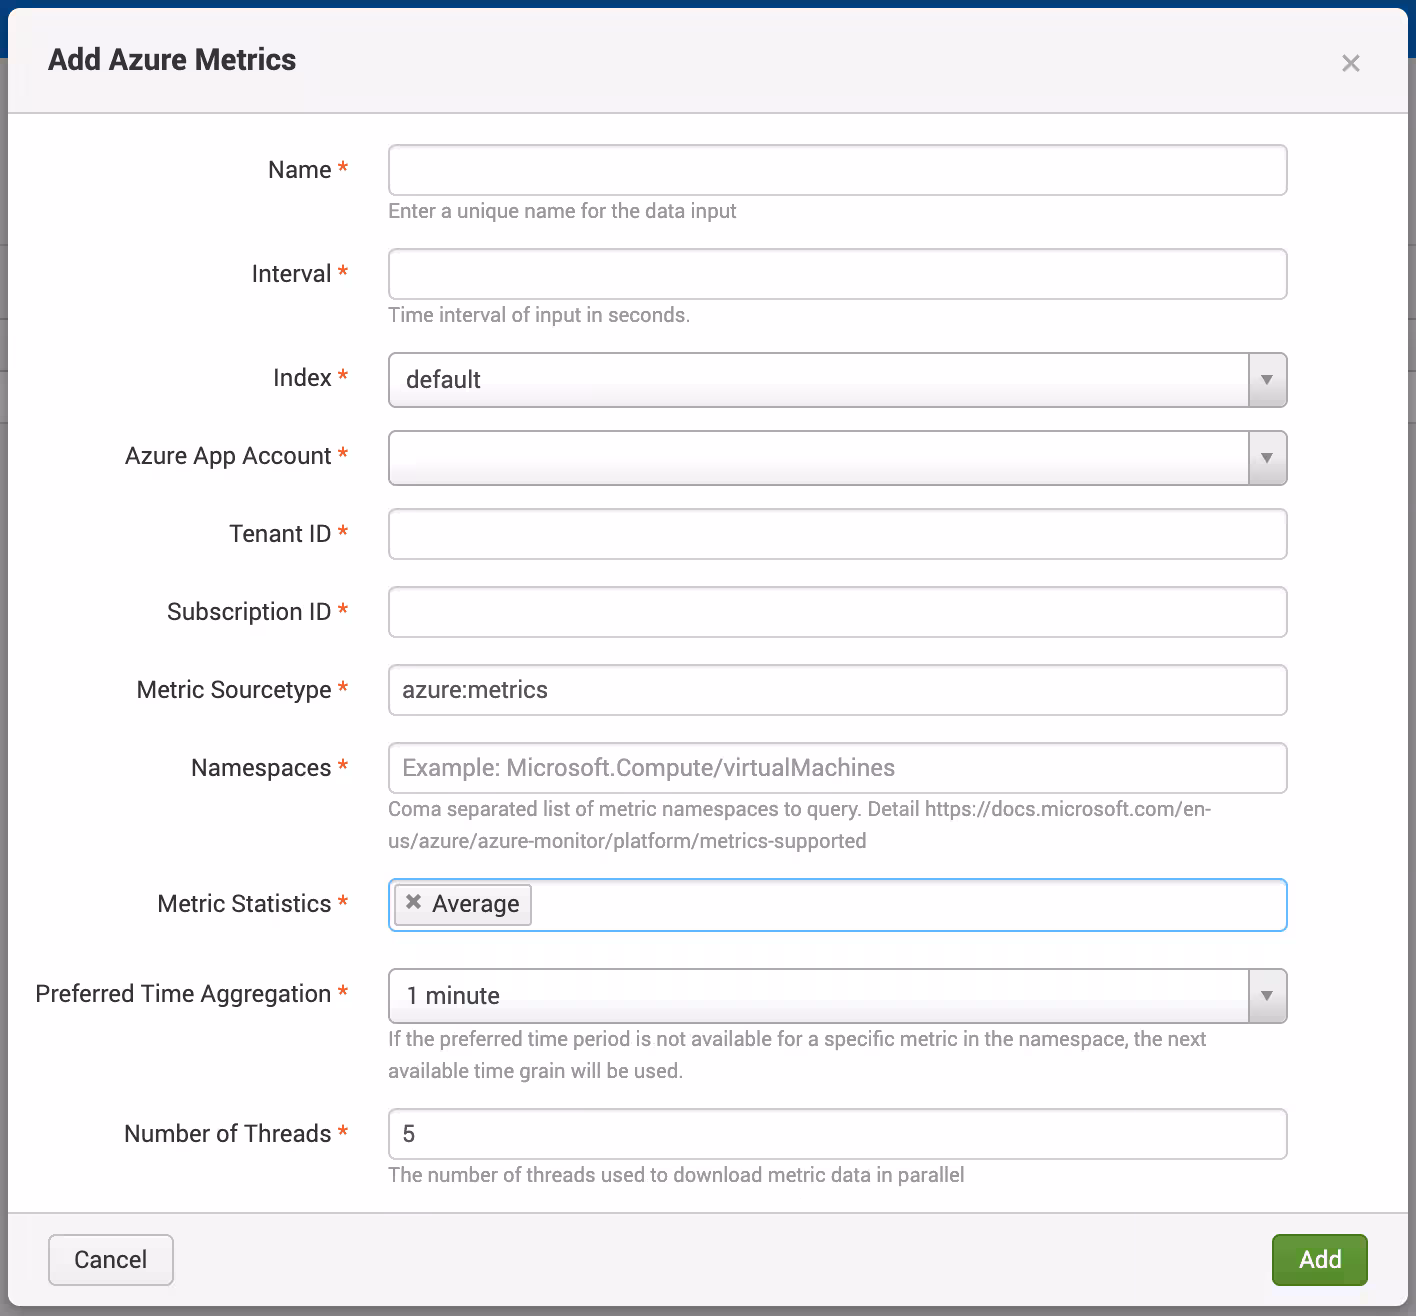Viewport: 1416px width, 1316px height.
Task: Click the Subscription ID input
Action: click(837, 612)
